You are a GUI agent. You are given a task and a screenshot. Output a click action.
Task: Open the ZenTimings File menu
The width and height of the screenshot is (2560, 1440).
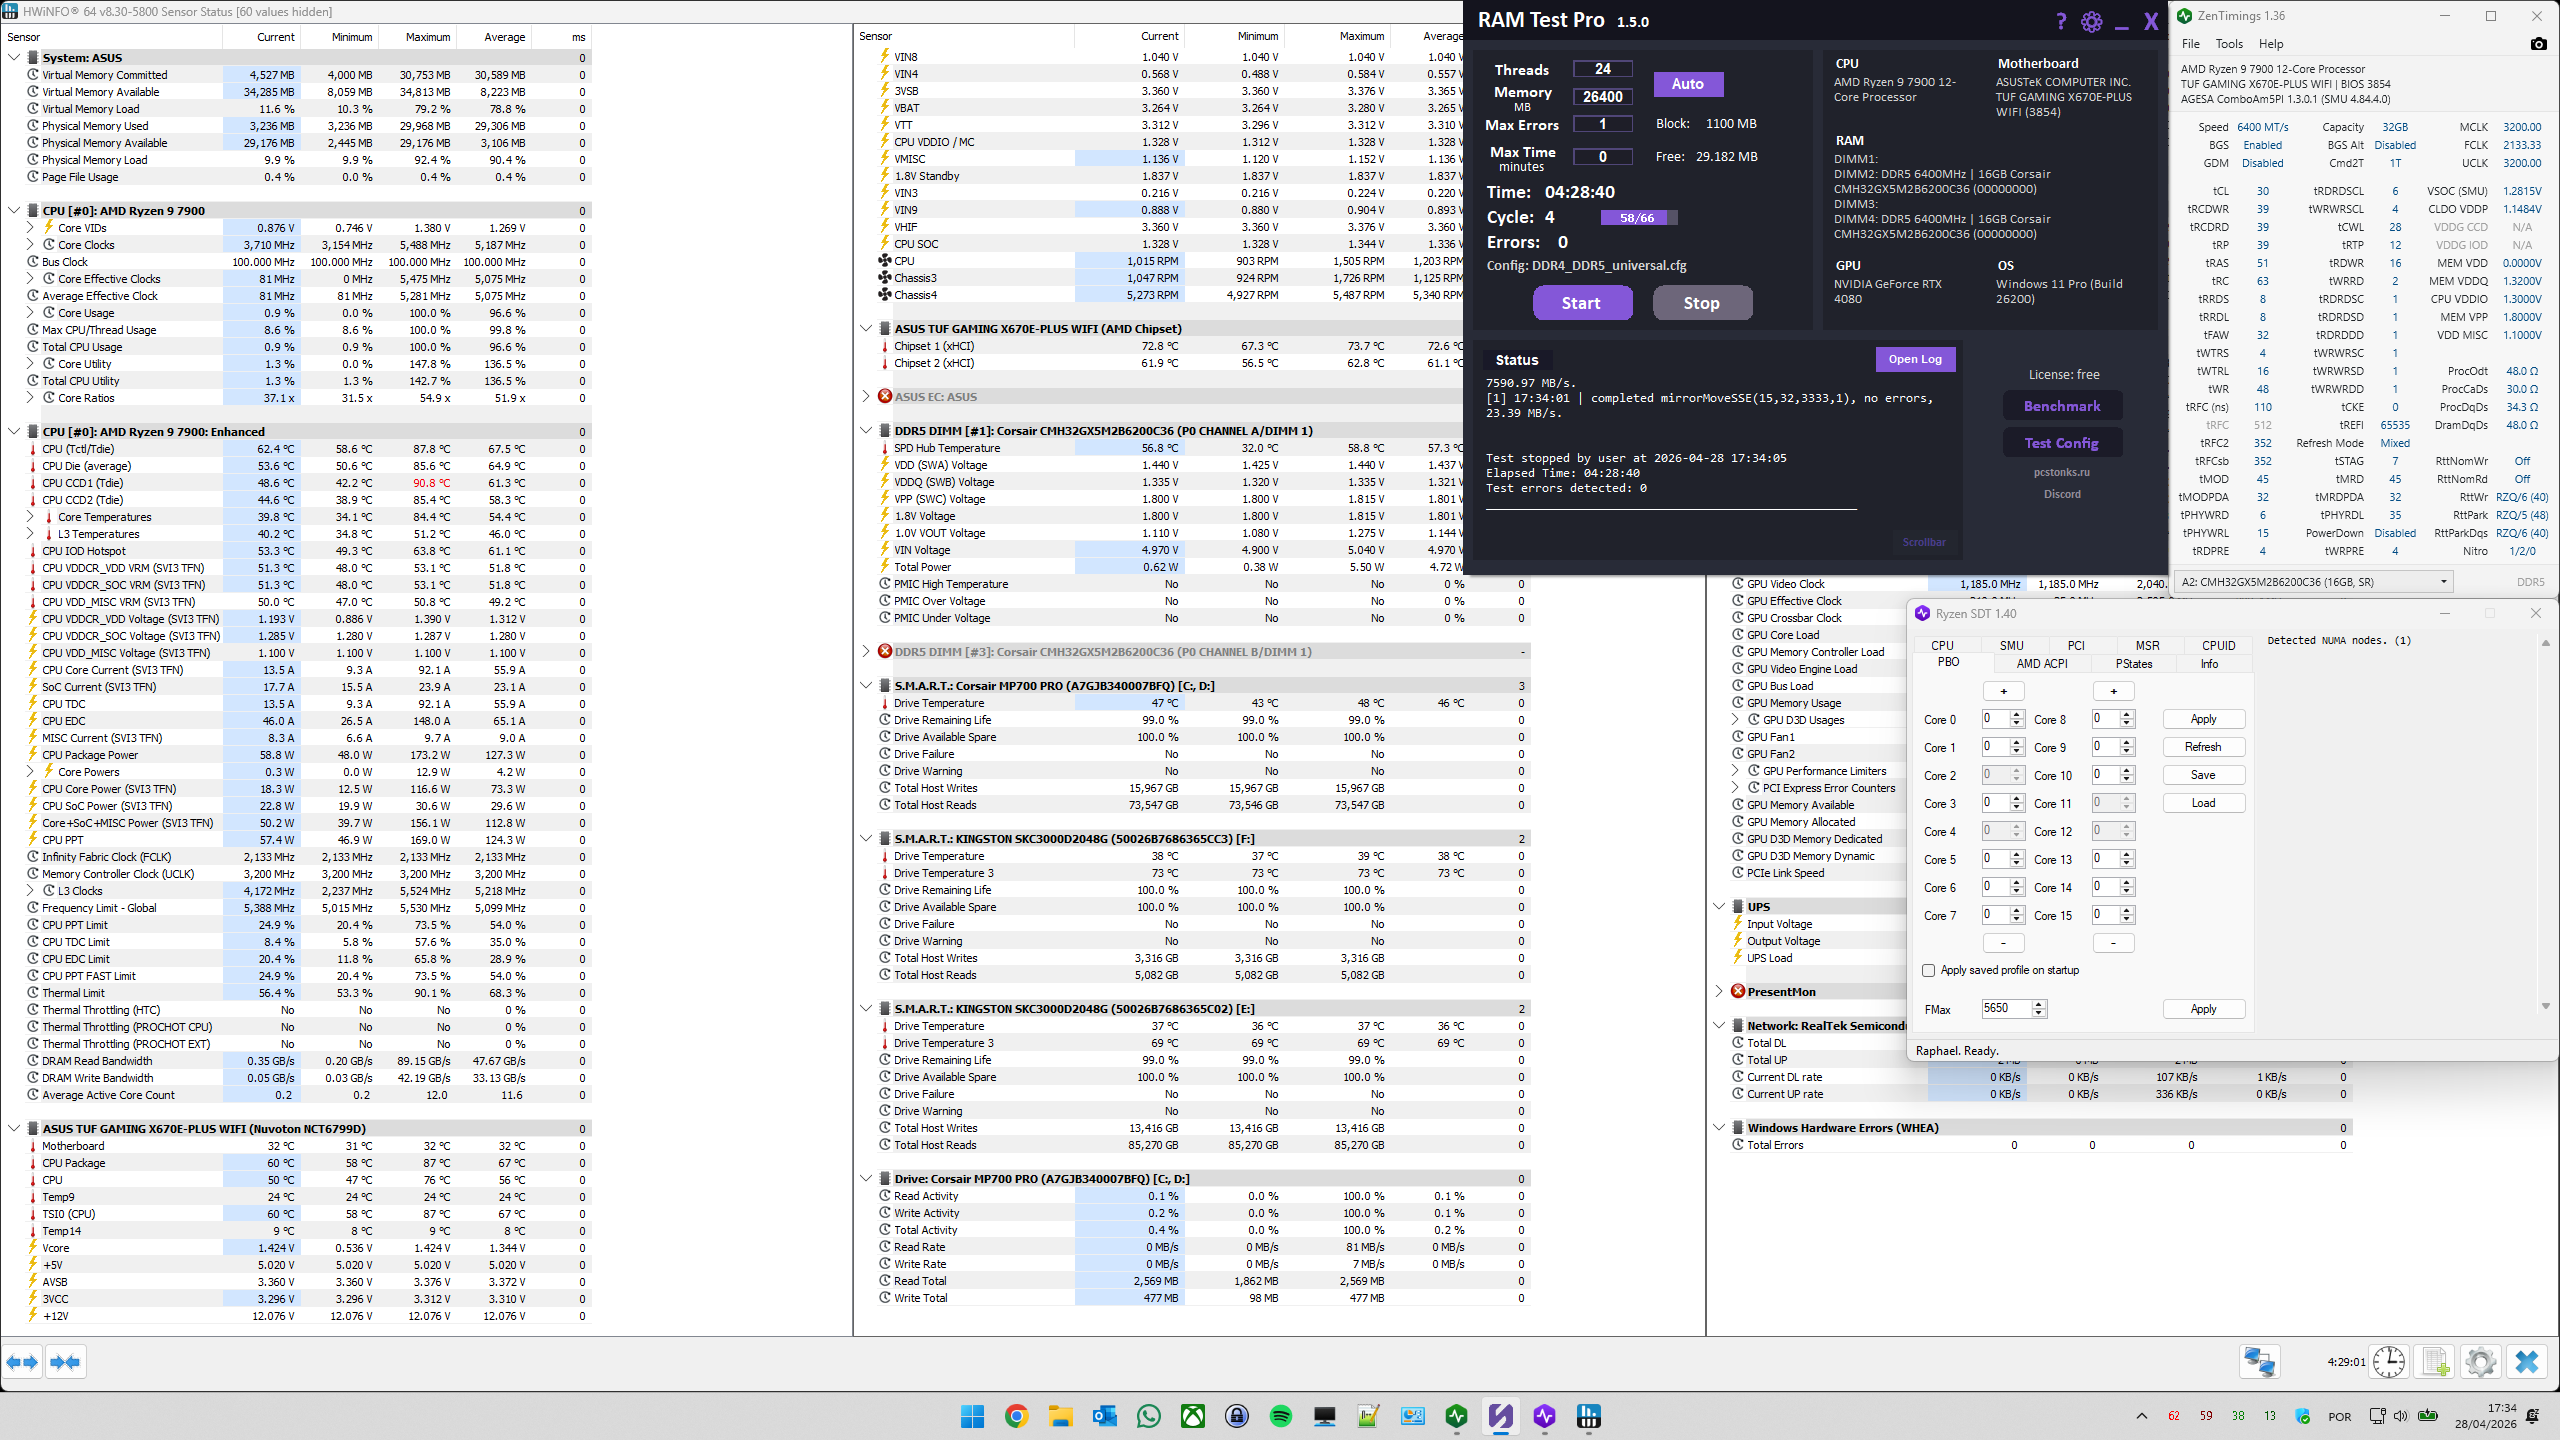pos(2191,44)
